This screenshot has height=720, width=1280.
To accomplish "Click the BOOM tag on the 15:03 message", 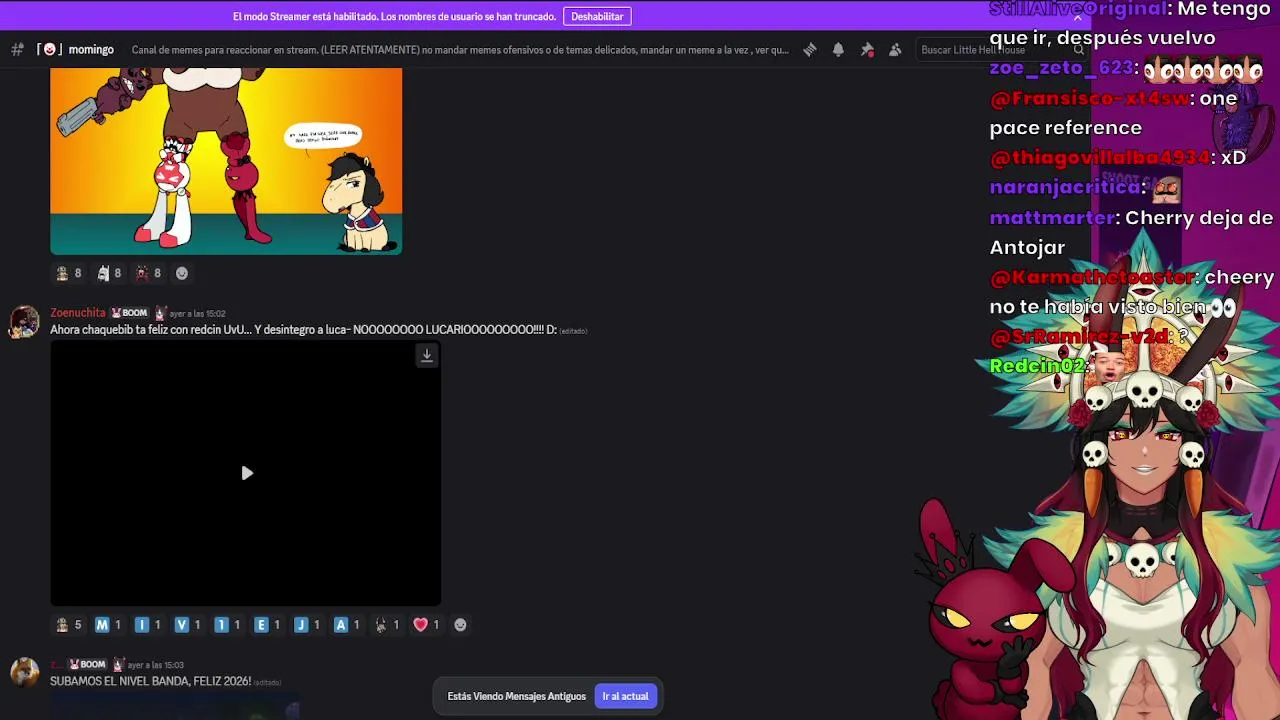I will click(x=87, y=664).
